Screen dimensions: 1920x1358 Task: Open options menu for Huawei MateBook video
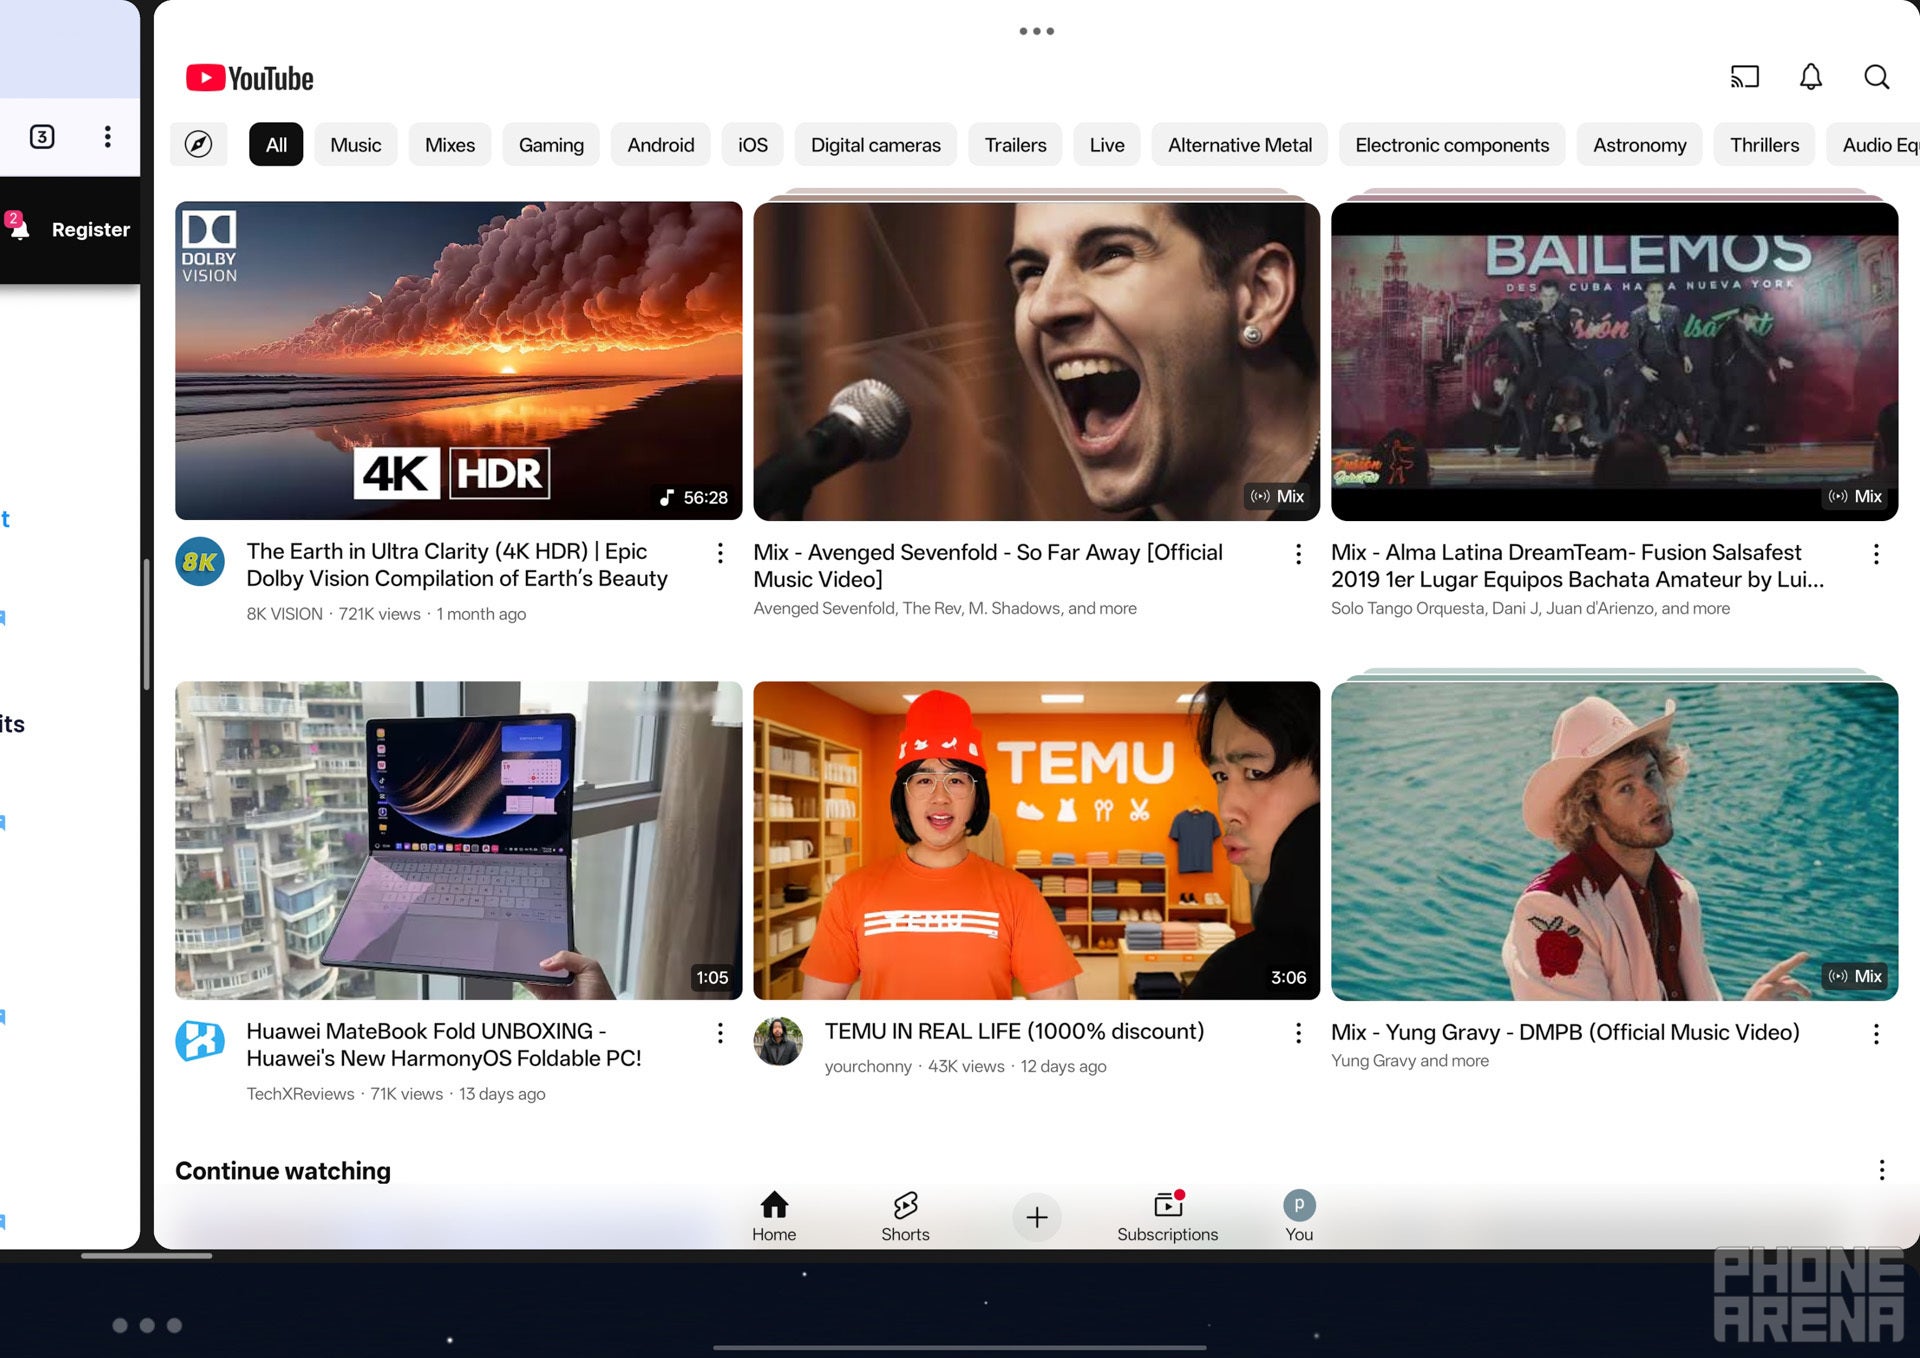pos(720,1033)
